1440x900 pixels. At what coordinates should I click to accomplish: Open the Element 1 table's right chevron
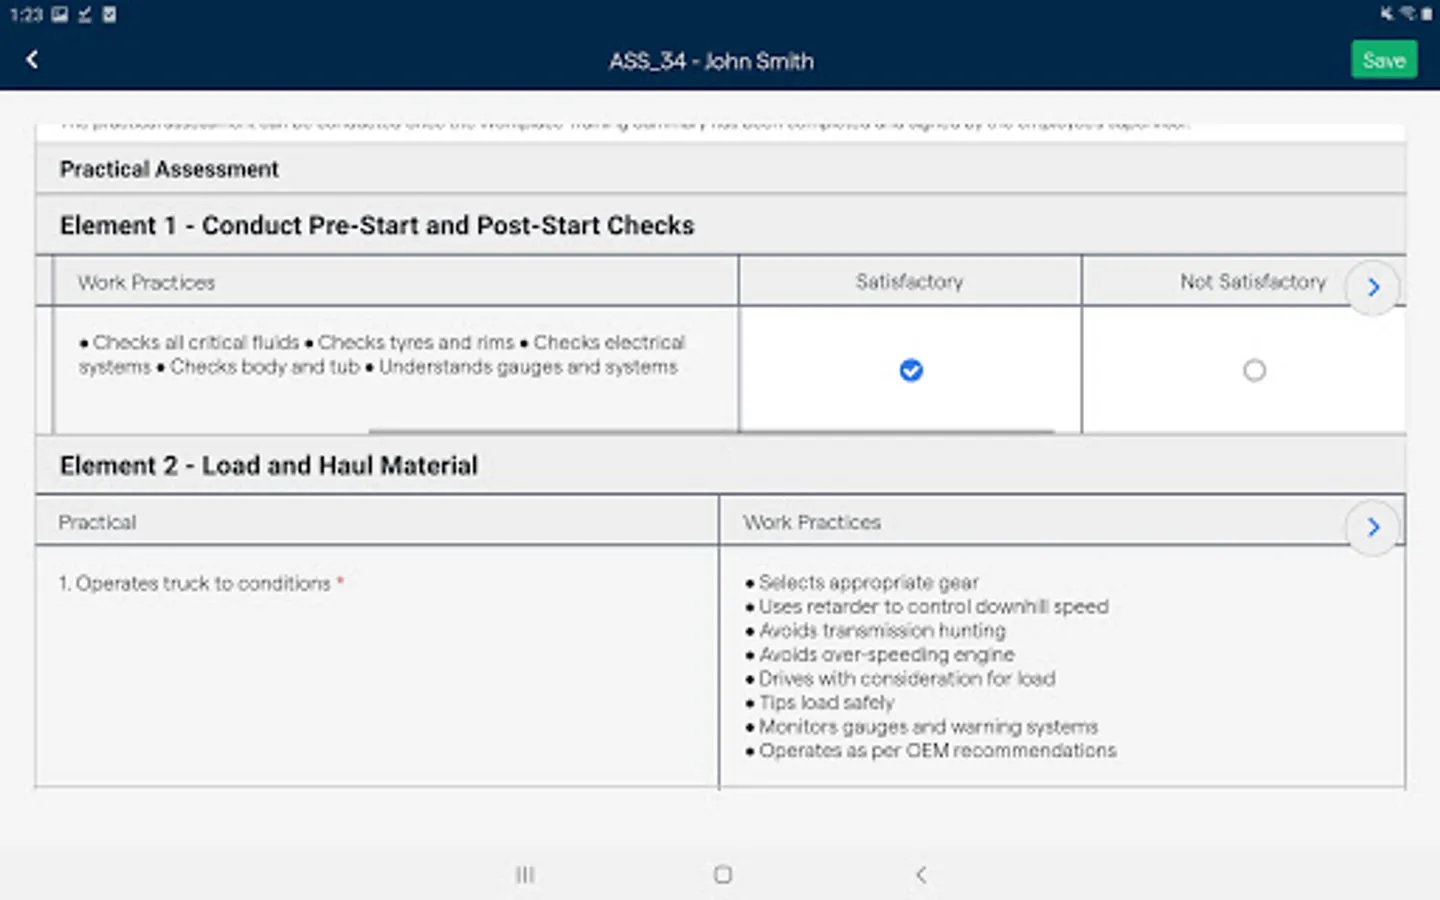click(1373, 287)
